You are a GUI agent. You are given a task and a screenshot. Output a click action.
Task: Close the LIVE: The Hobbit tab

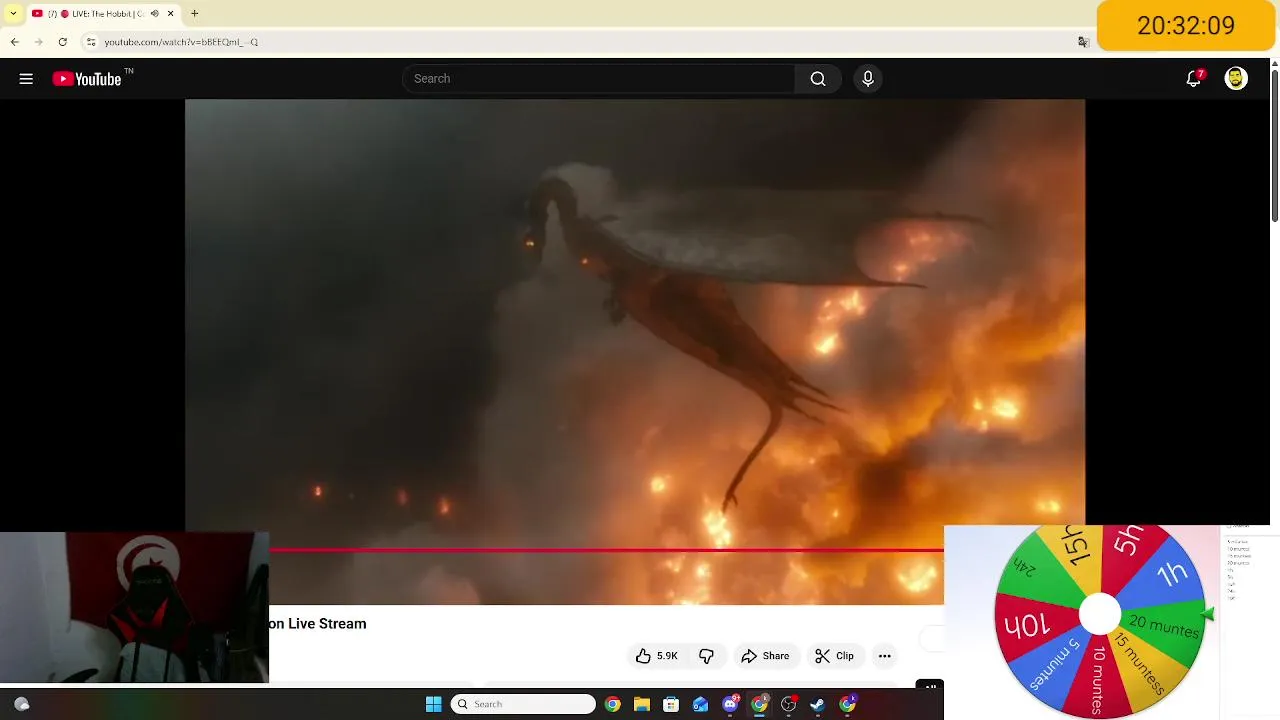click(170, 14)
